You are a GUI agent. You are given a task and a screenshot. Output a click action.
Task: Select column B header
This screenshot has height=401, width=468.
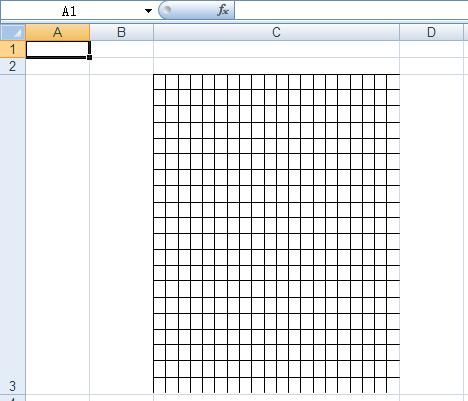[121, 32]
